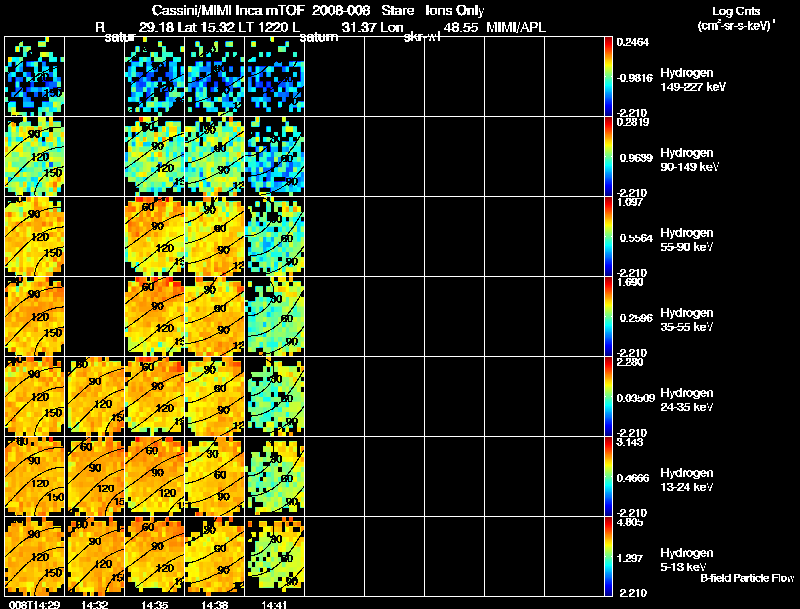
Task: Click the 'Hydrogen 24-35 keV' label
Action: click(x=687, y=400)
